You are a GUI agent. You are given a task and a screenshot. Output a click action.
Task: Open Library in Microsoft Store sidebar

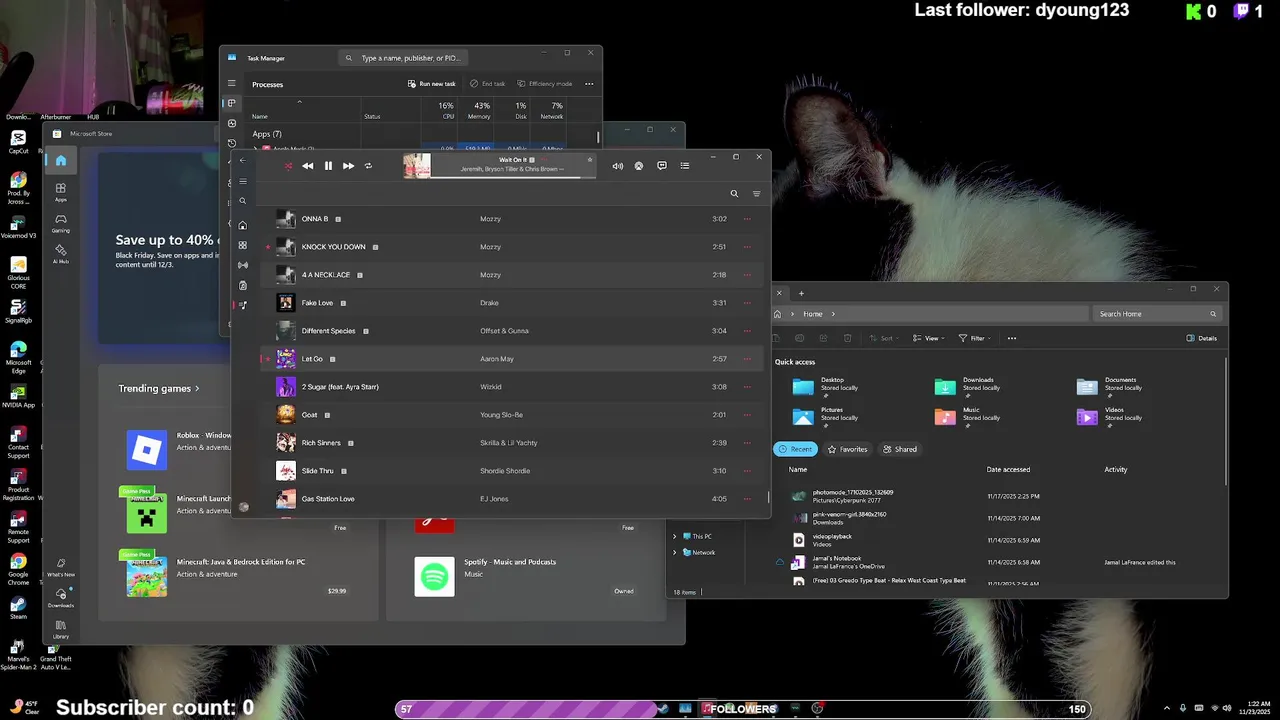[61, 629]
